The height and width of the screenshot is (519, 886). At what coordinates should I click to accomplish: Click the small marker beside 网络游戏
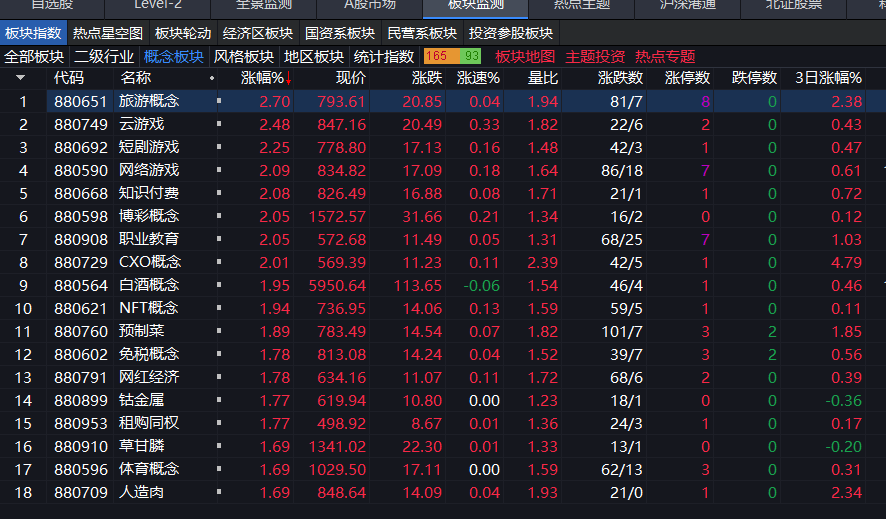(x=219, y=170)
